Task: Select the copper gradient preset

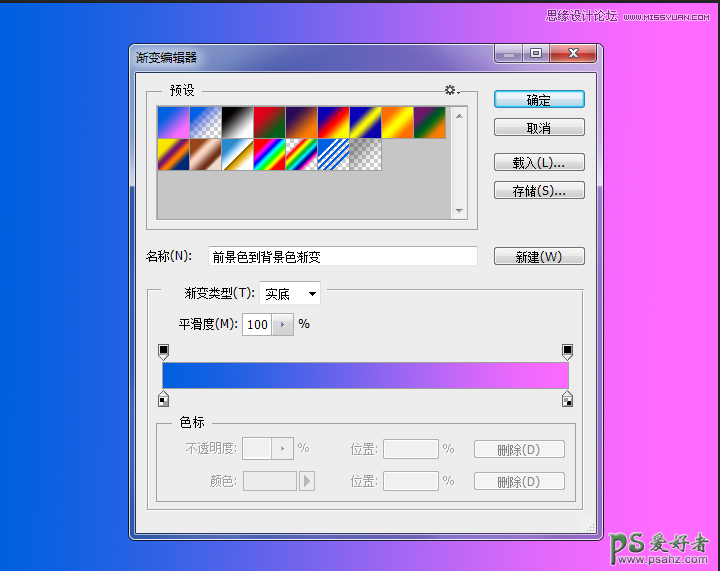Action: click(205, 154)
